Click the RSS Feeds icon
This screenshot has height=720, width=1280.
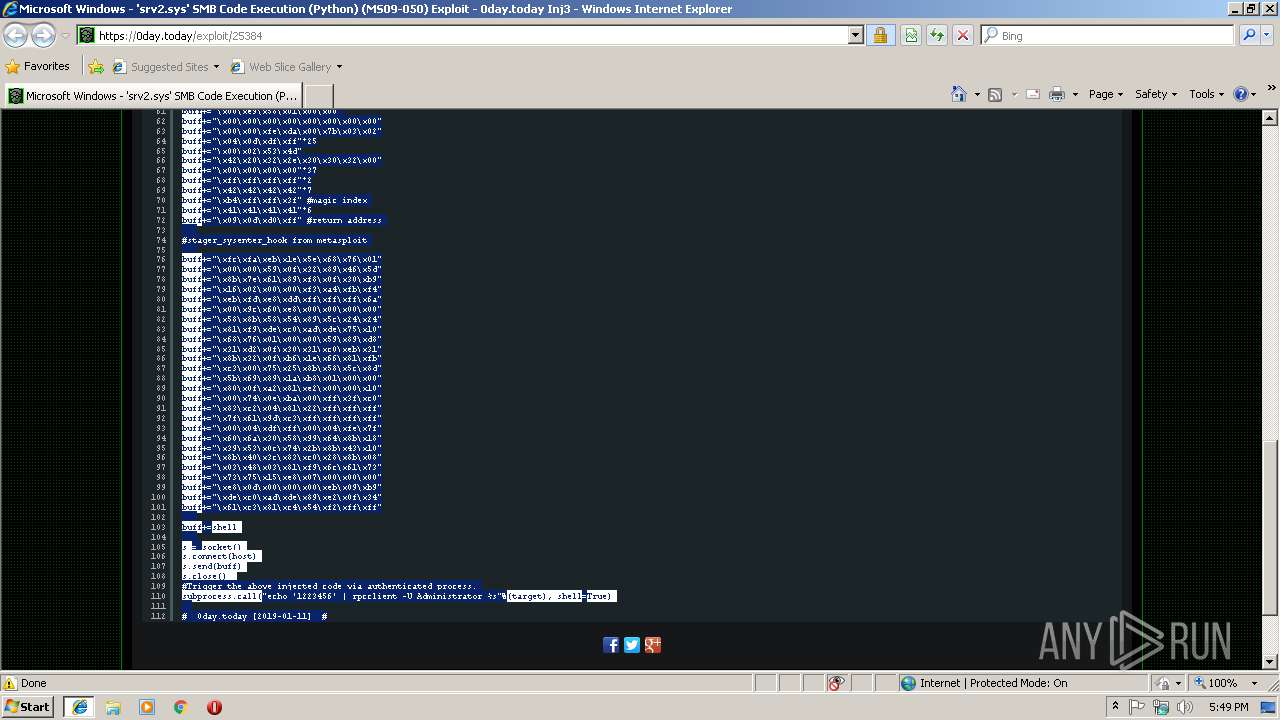point(995,94)
